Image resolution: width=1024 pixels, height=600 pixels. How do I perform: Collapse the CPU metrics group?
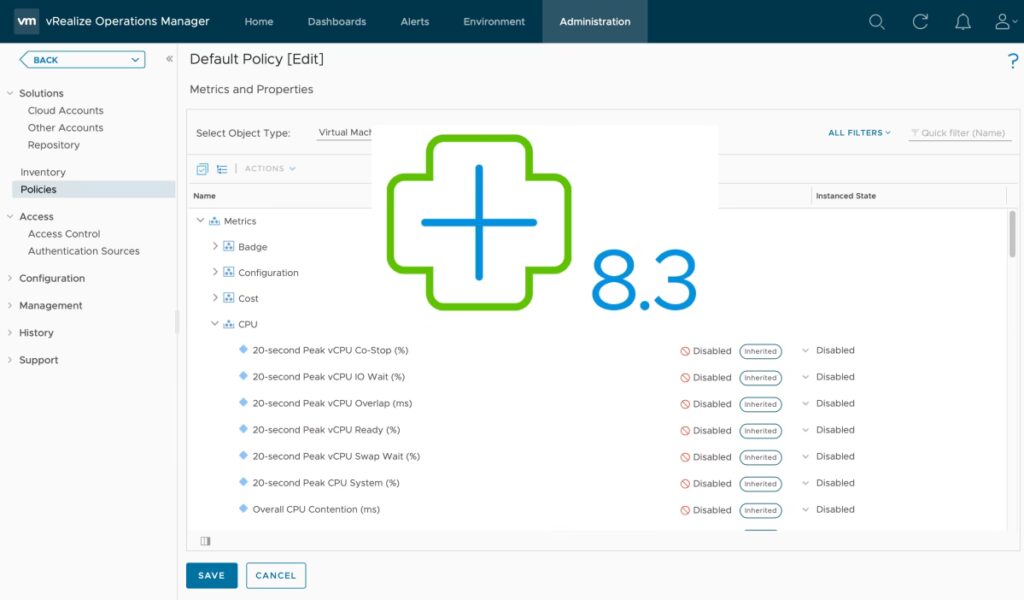(215, 324)
